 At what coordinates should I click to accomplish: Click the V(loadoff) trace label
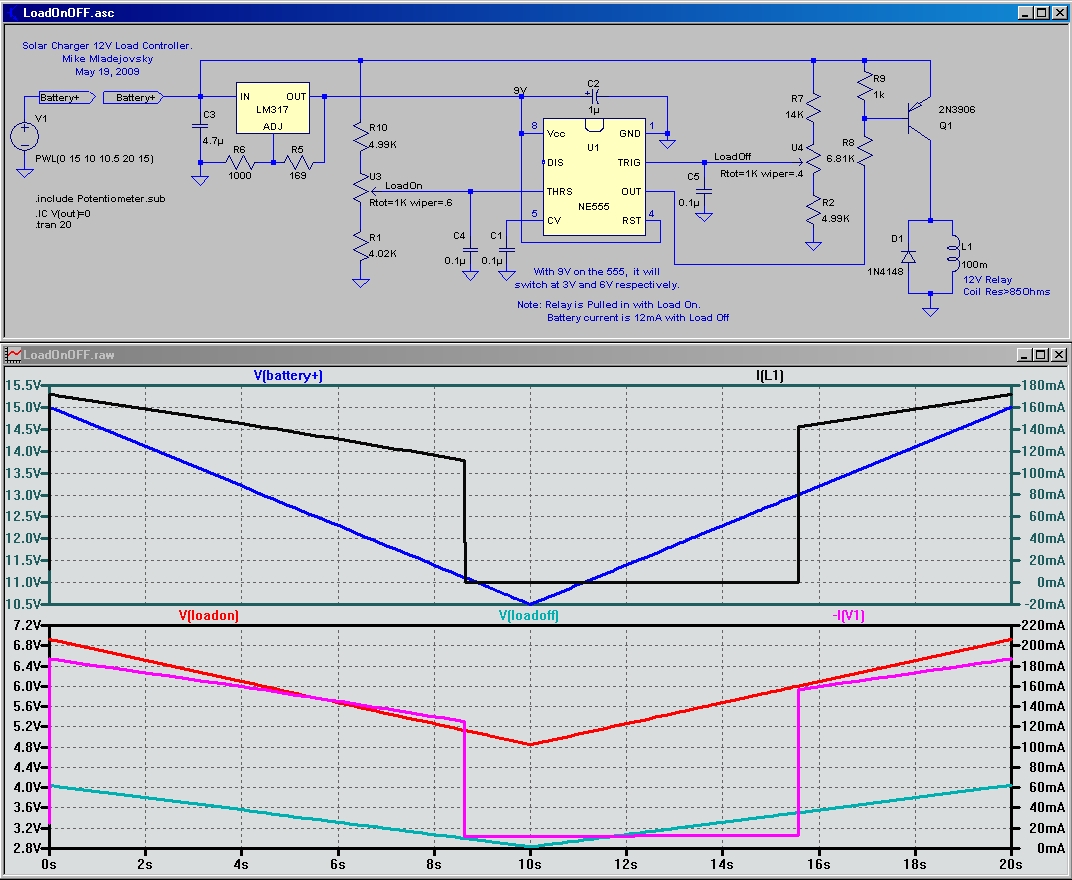click(x=528, y=615)
